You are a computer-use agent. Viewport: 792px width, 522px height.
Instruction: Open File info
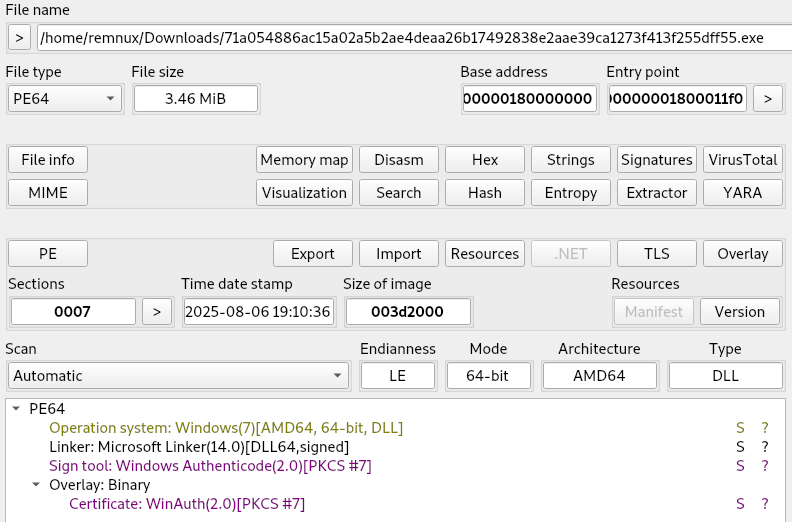click(48, 160)
